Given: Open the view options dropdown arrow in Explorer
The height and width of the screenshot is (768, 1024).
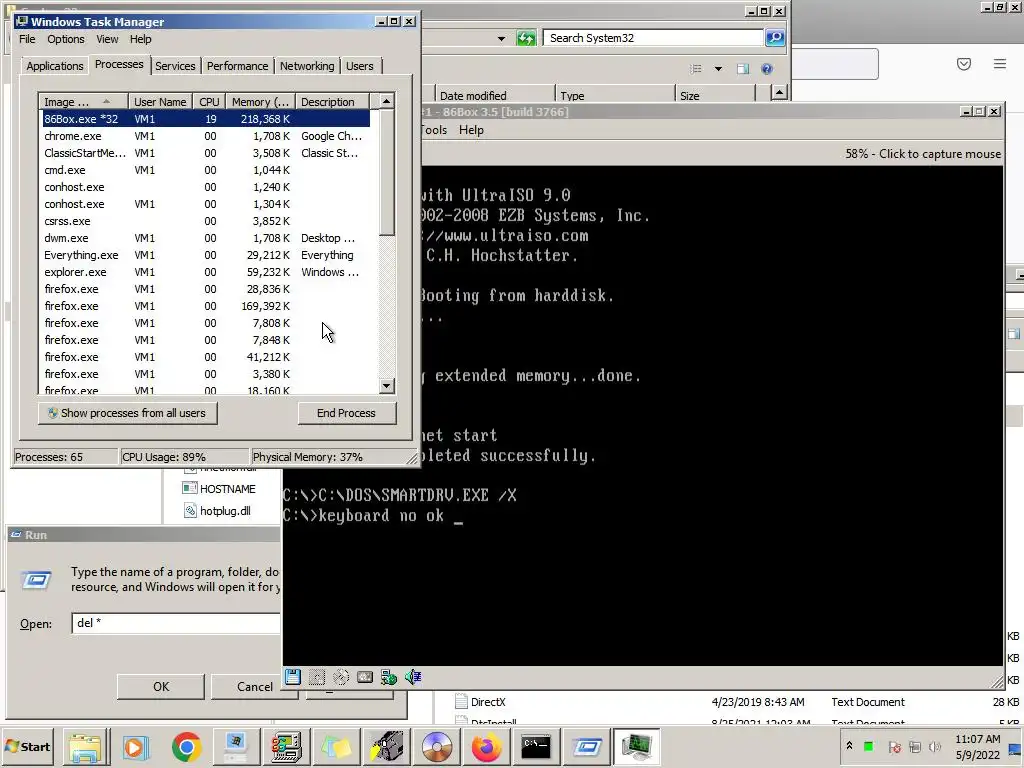Looking at the screenshot, I should (718, 69).
